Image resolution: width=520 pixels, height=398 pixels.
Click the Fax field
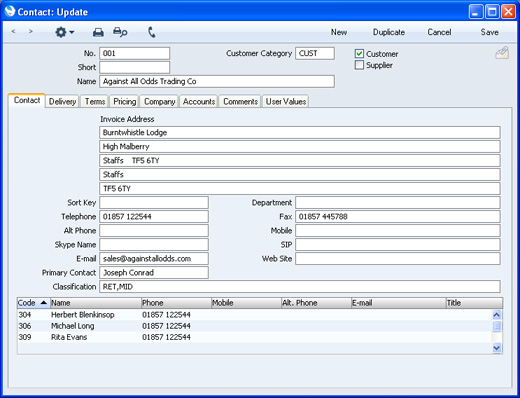point(398,216)
